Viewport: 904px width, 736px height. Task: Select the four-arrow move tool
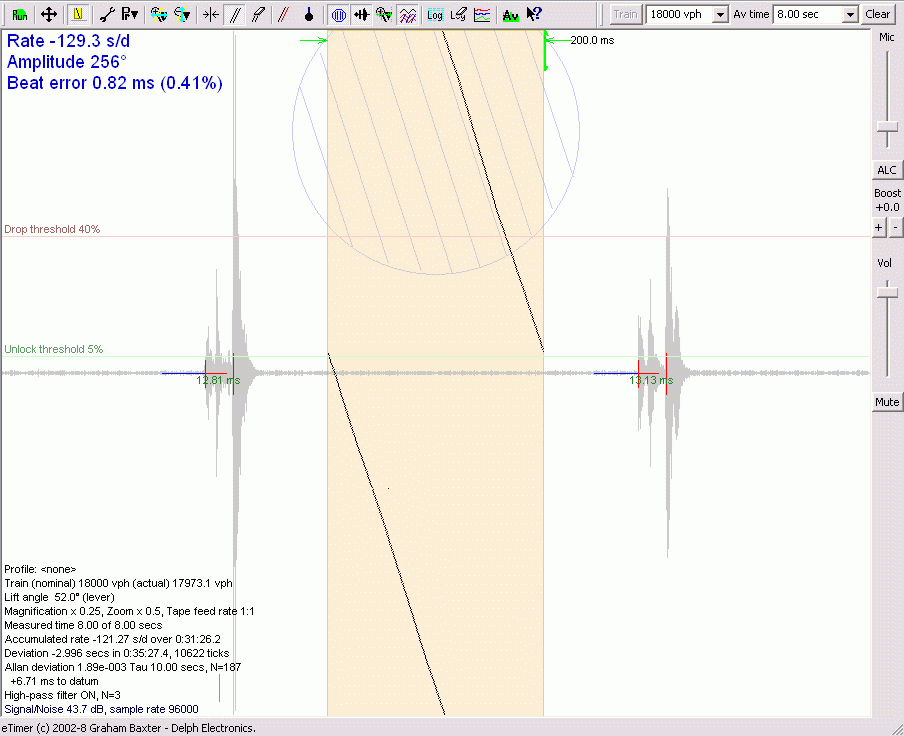coord(48,15)
